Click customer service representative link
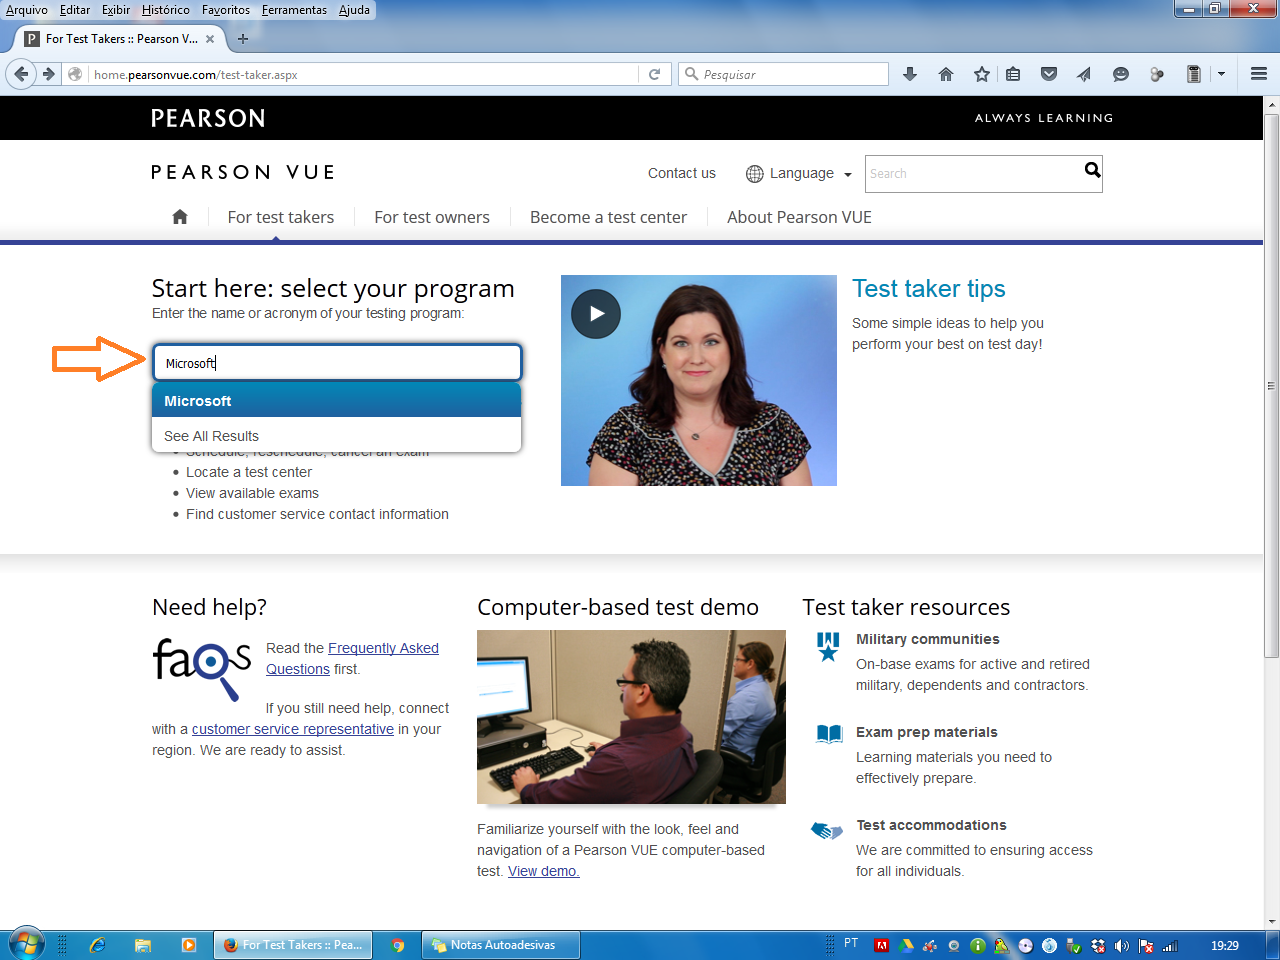This screenshot has height=960, width=1280. [293, 729]
